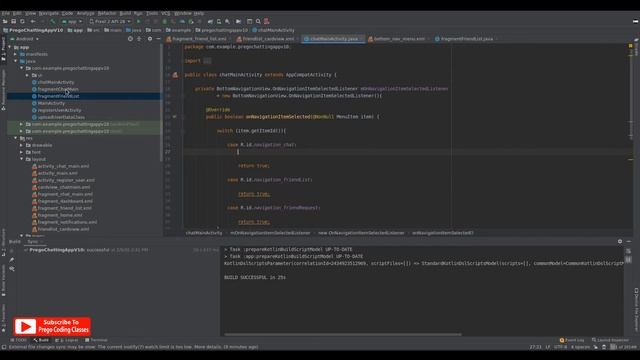
Task: Click the Collapse All icon in Project panel
Action: click(x=139, y=39)
